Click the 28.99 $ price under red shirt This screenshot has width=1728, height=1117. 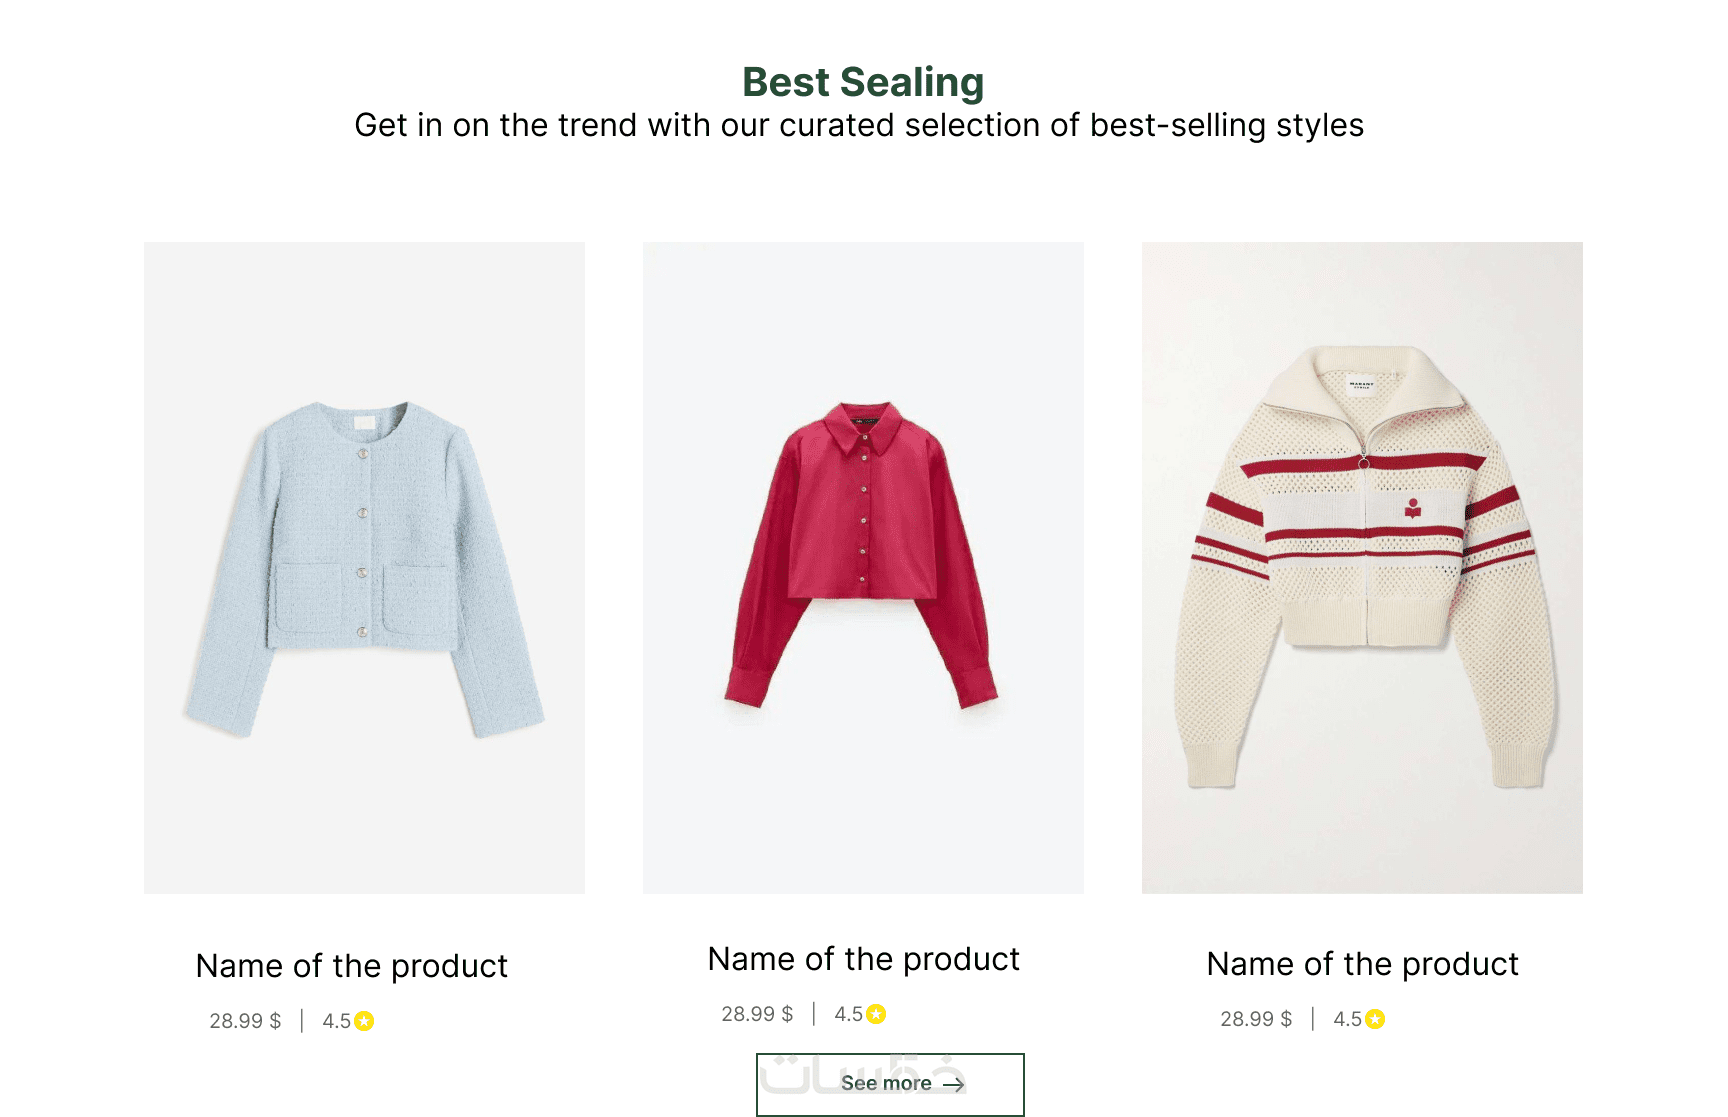click(757, 1014)
